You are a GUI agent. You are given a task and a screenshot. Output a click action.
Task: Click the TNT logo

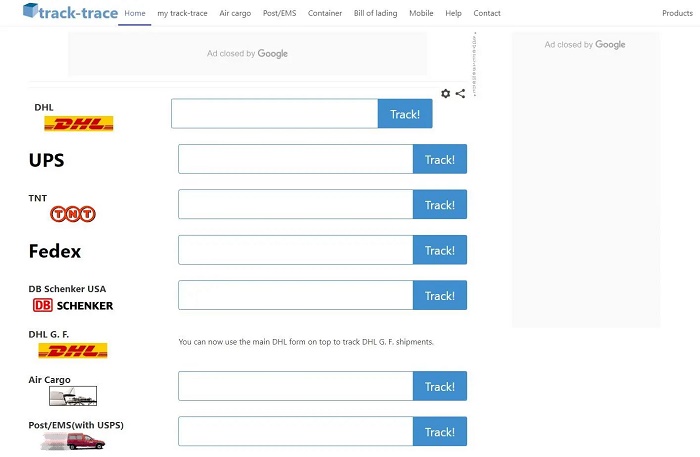tap(73, 214)
